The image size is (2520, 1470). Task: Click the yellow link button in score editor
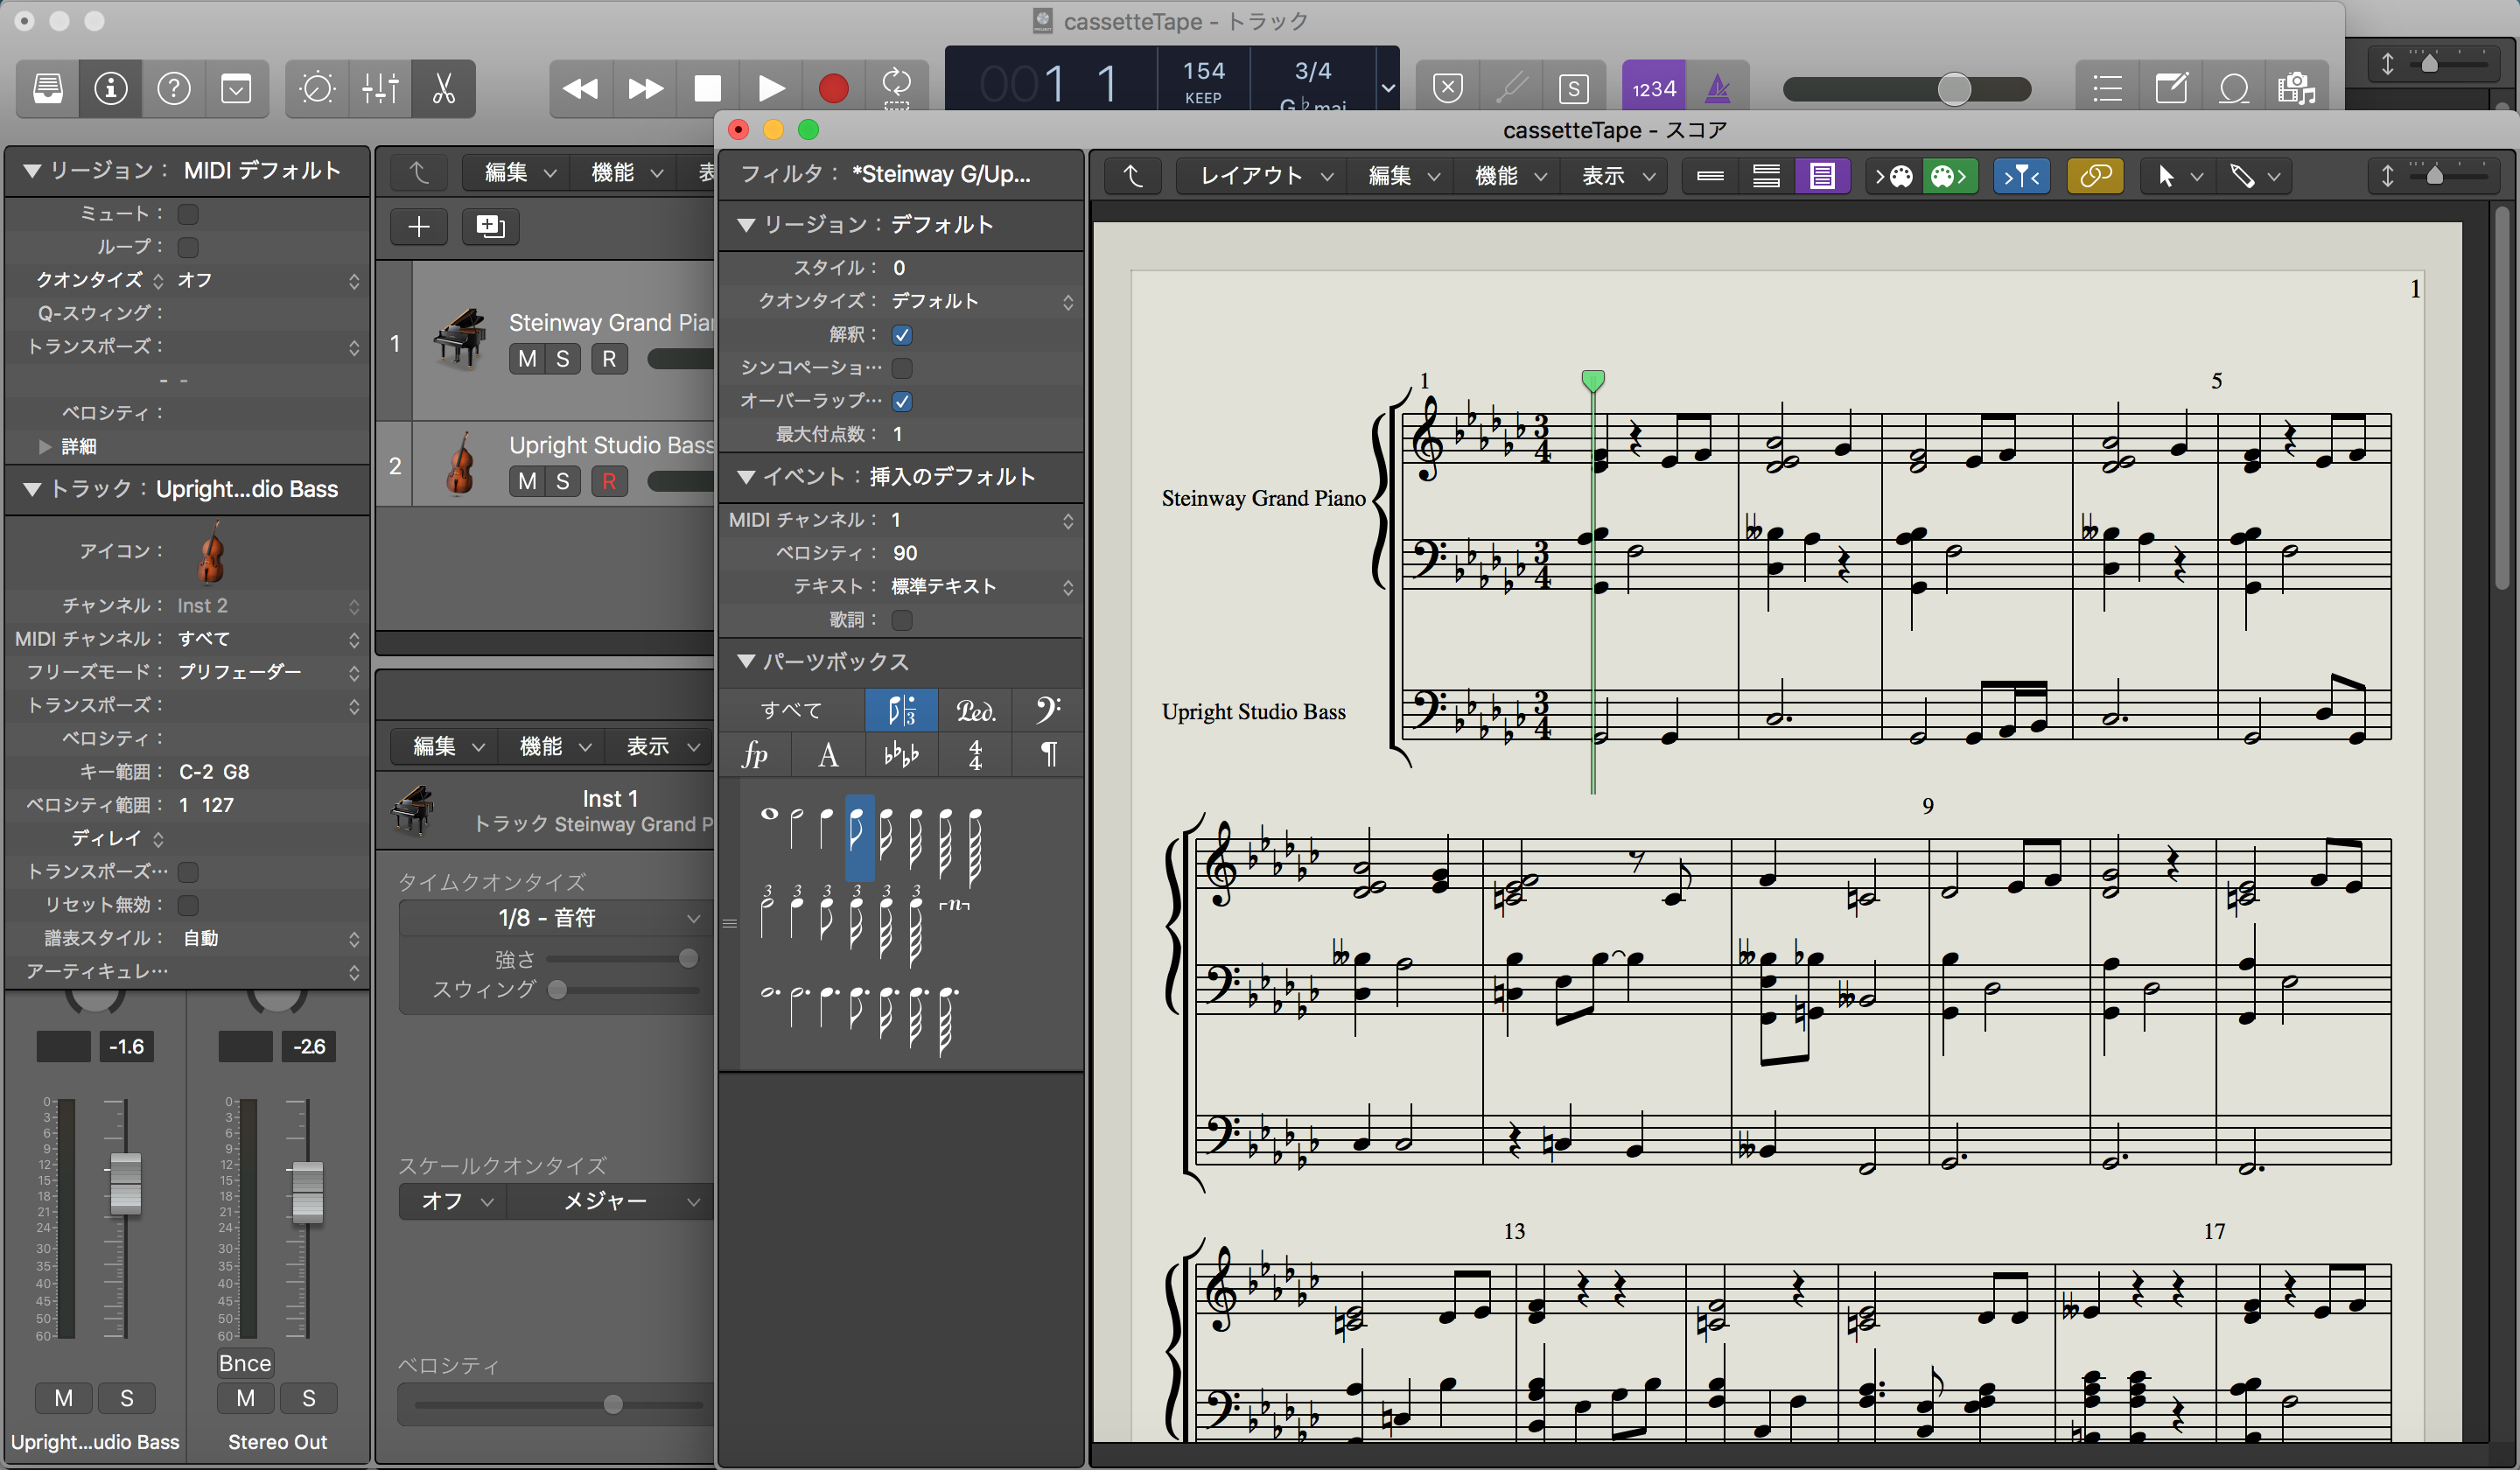(2094, 176)
